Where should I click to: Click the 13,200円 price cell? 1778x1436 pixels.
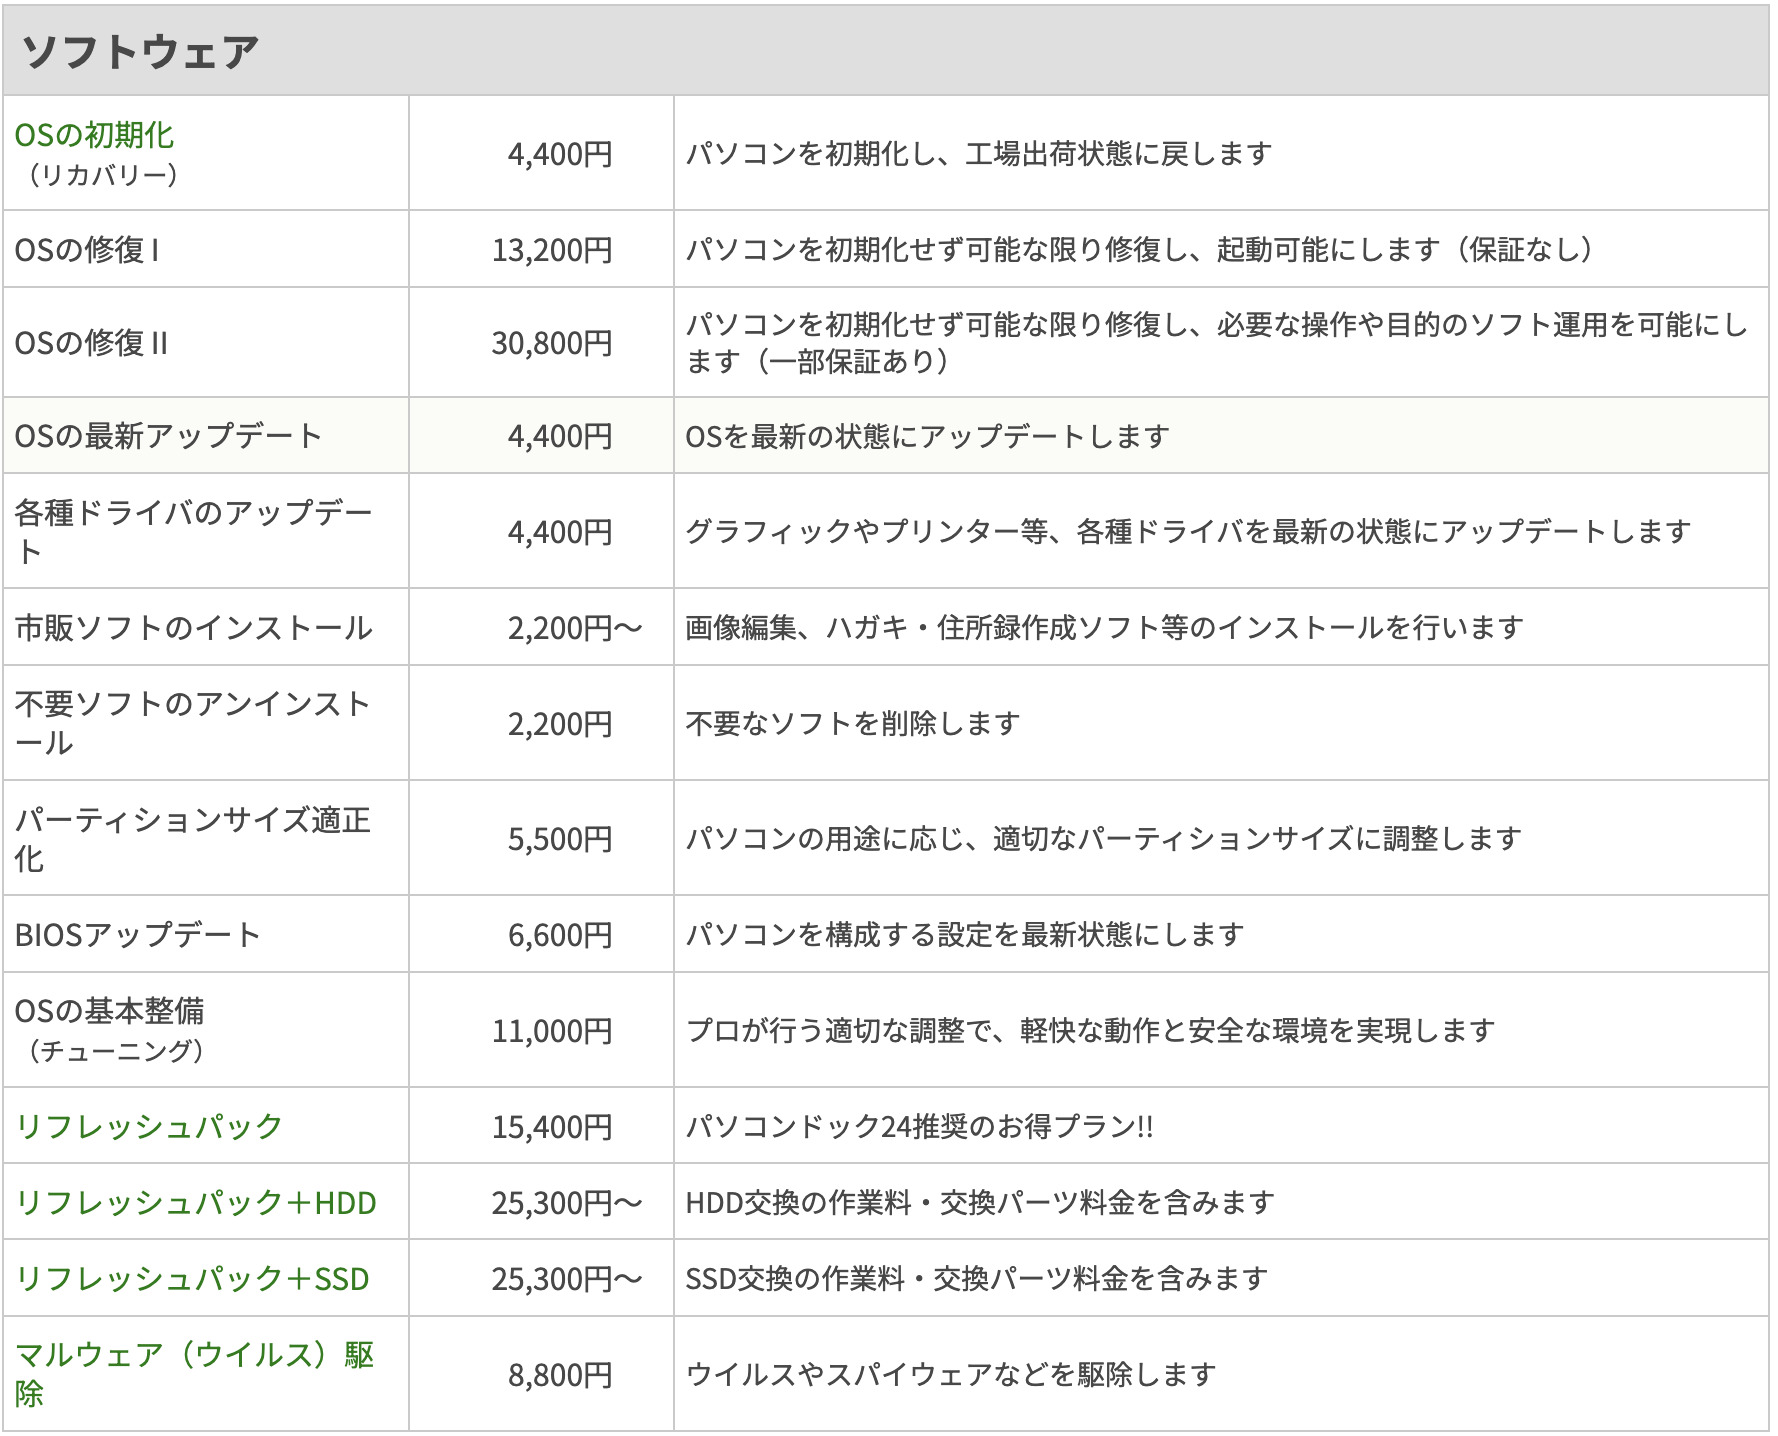coord(552,250)
